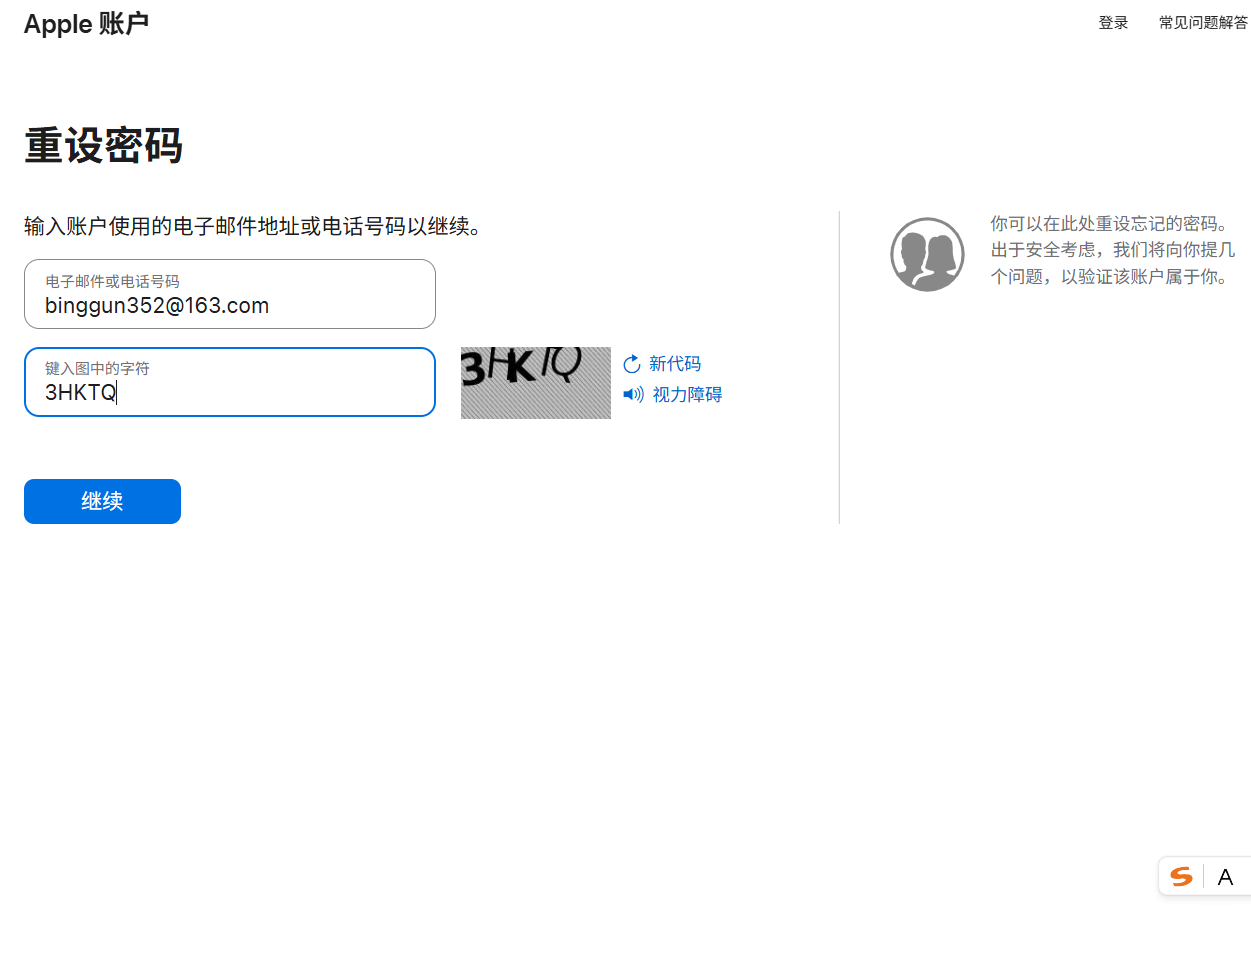This screenshot has height=980, width=1251.
Task: Click the speaker icon beside 视力障碍
Action: coord(633,395)
